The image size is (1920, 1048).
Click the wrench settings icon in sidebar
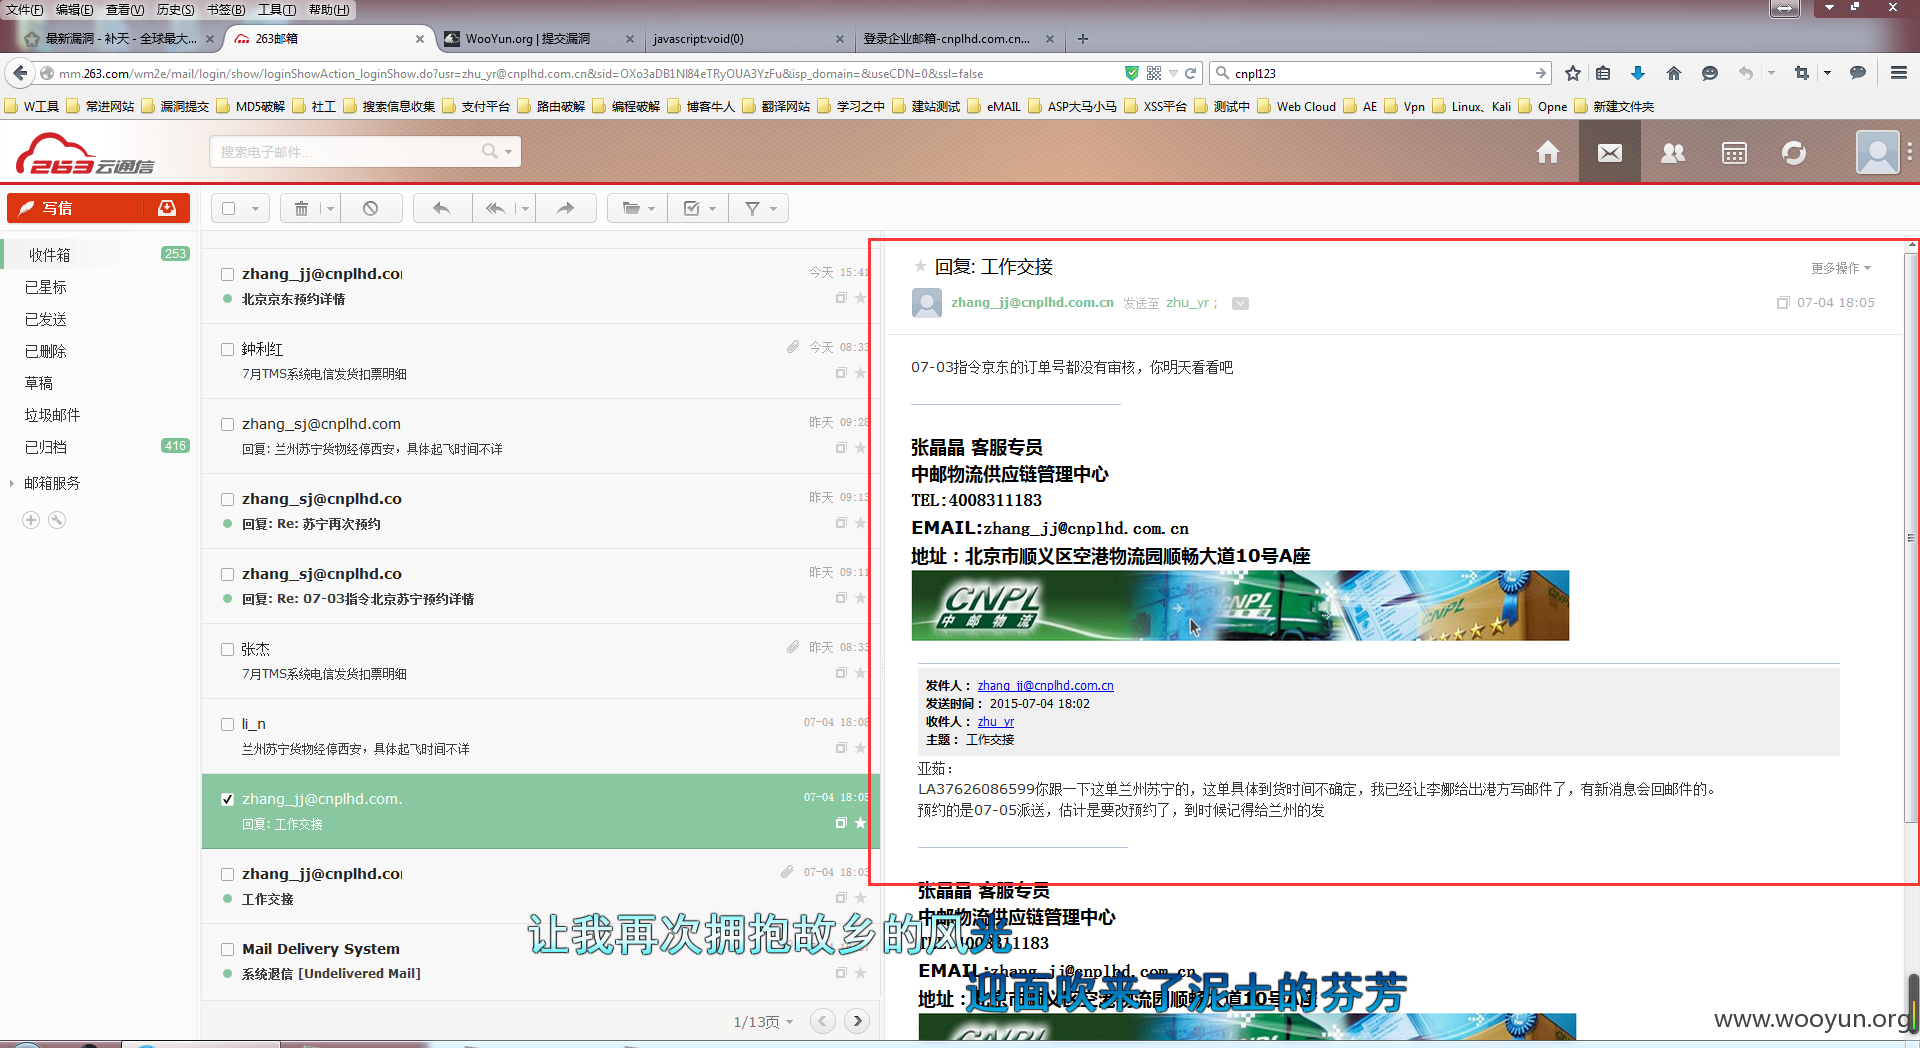point(57,520)
